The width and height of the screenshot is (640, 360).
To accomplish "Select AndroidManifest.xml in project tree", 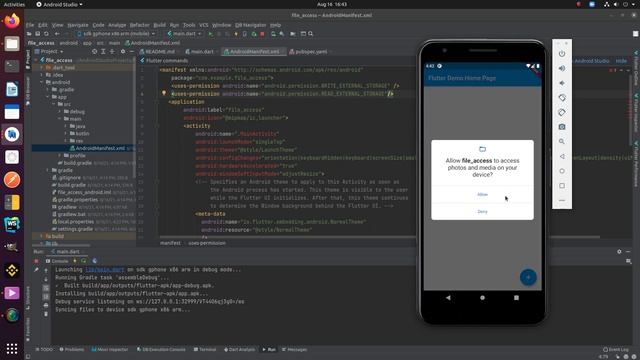I will (100, 148).
